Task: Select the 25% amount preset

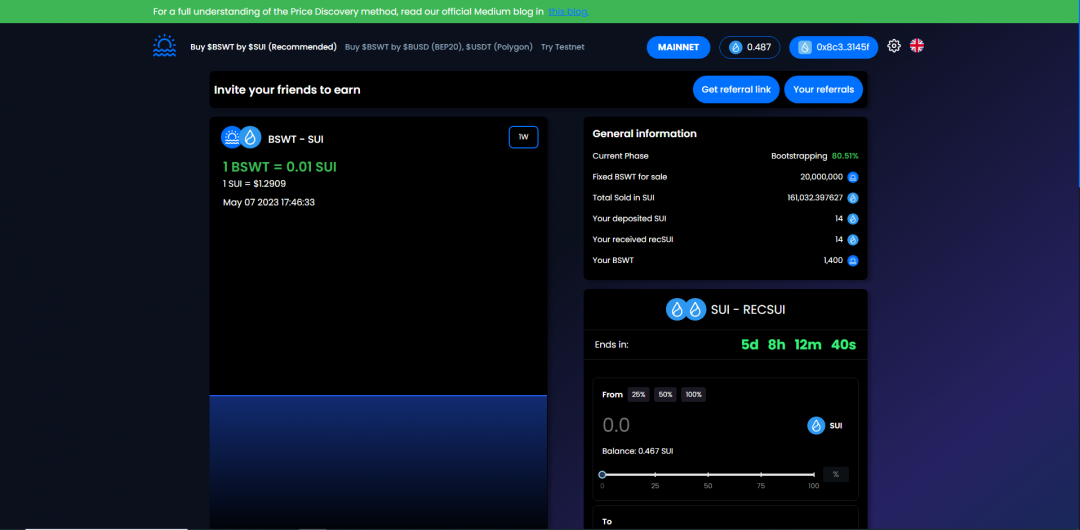Action: [638, 395]
